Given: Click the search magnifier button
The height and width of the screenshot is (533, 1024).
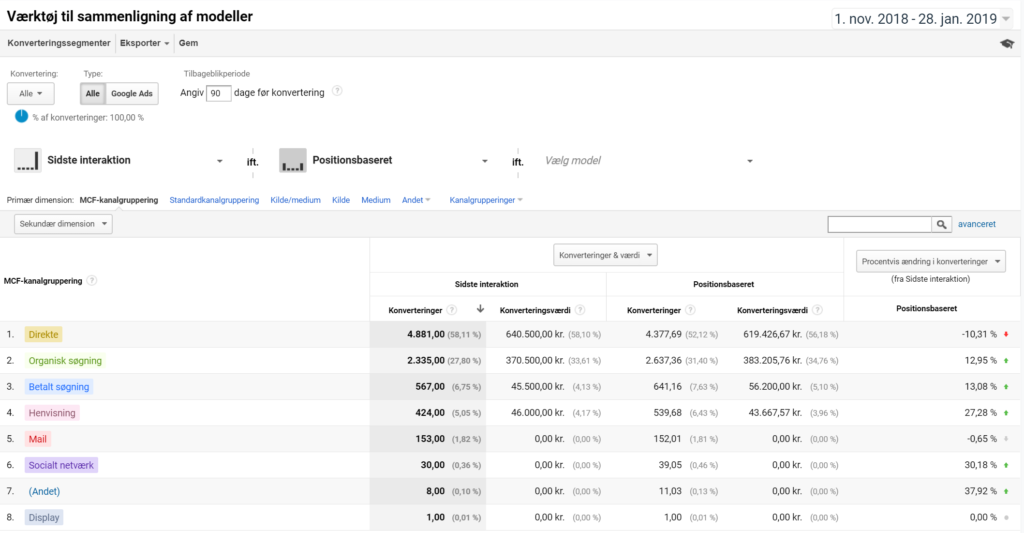Looking at the screenshot, I should (x=941, y=224).
